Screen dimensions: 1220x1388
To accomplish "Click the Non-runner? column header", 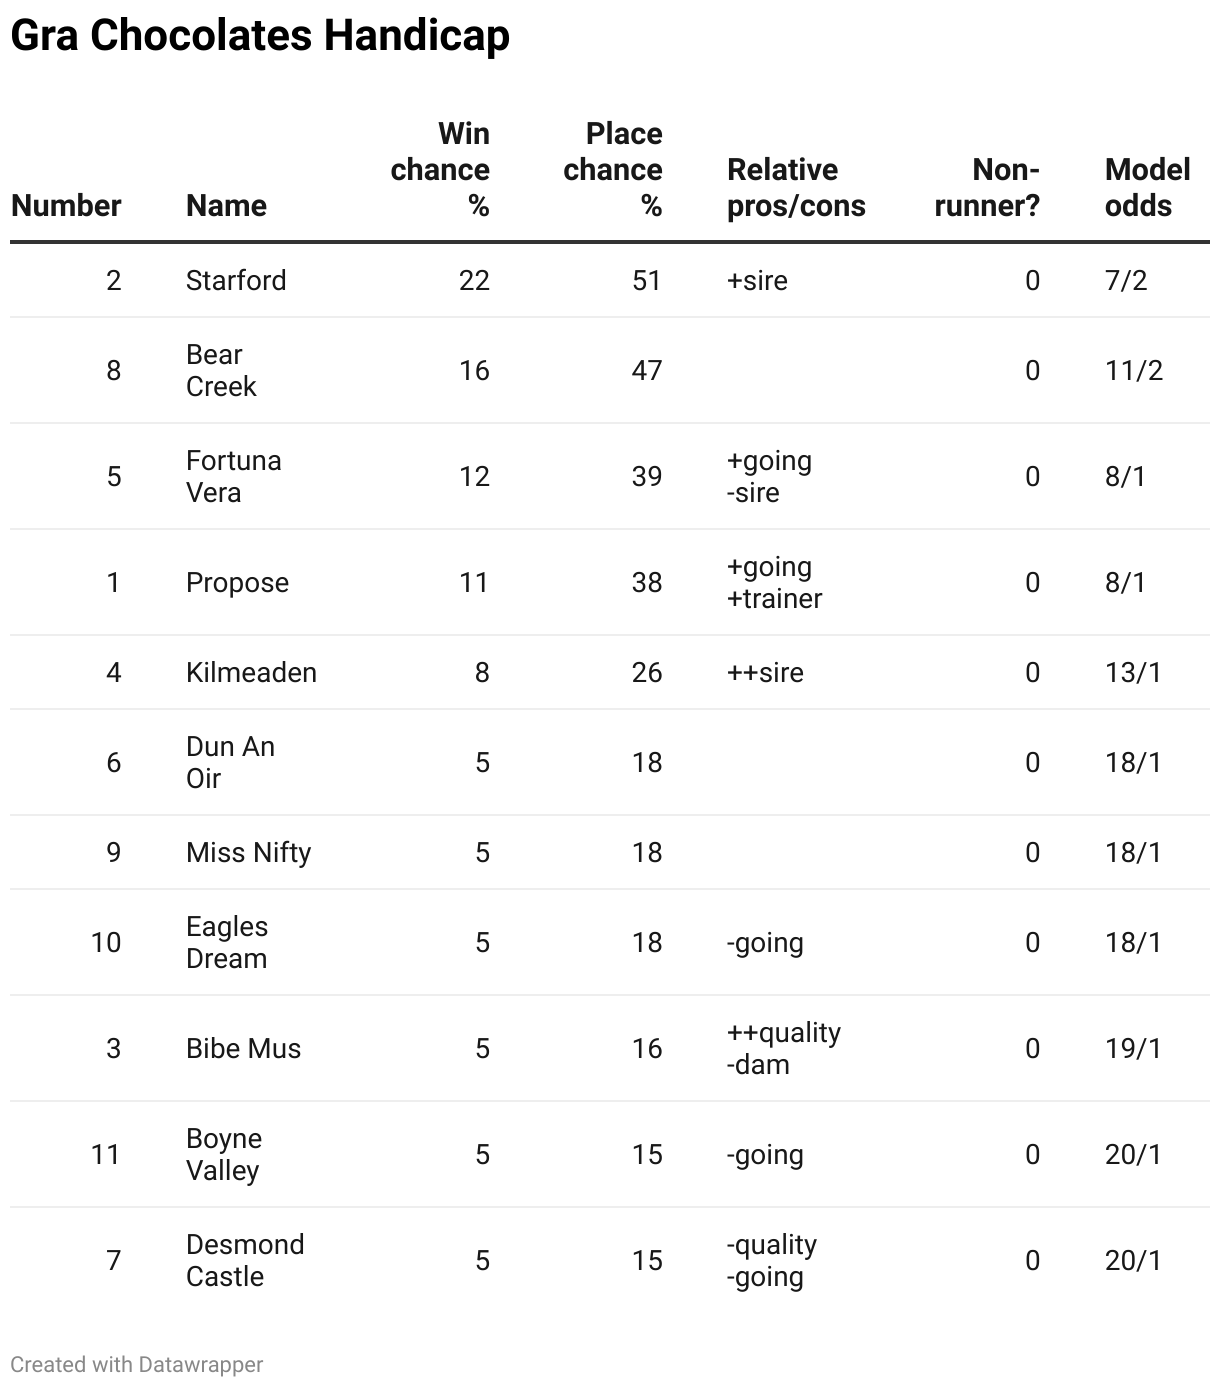I will pyautogui.click(x=987, y=188).
